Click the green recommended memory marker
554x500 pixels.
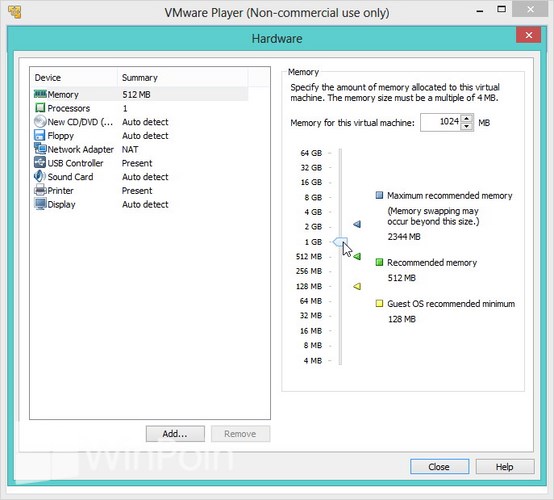[357, 256]
